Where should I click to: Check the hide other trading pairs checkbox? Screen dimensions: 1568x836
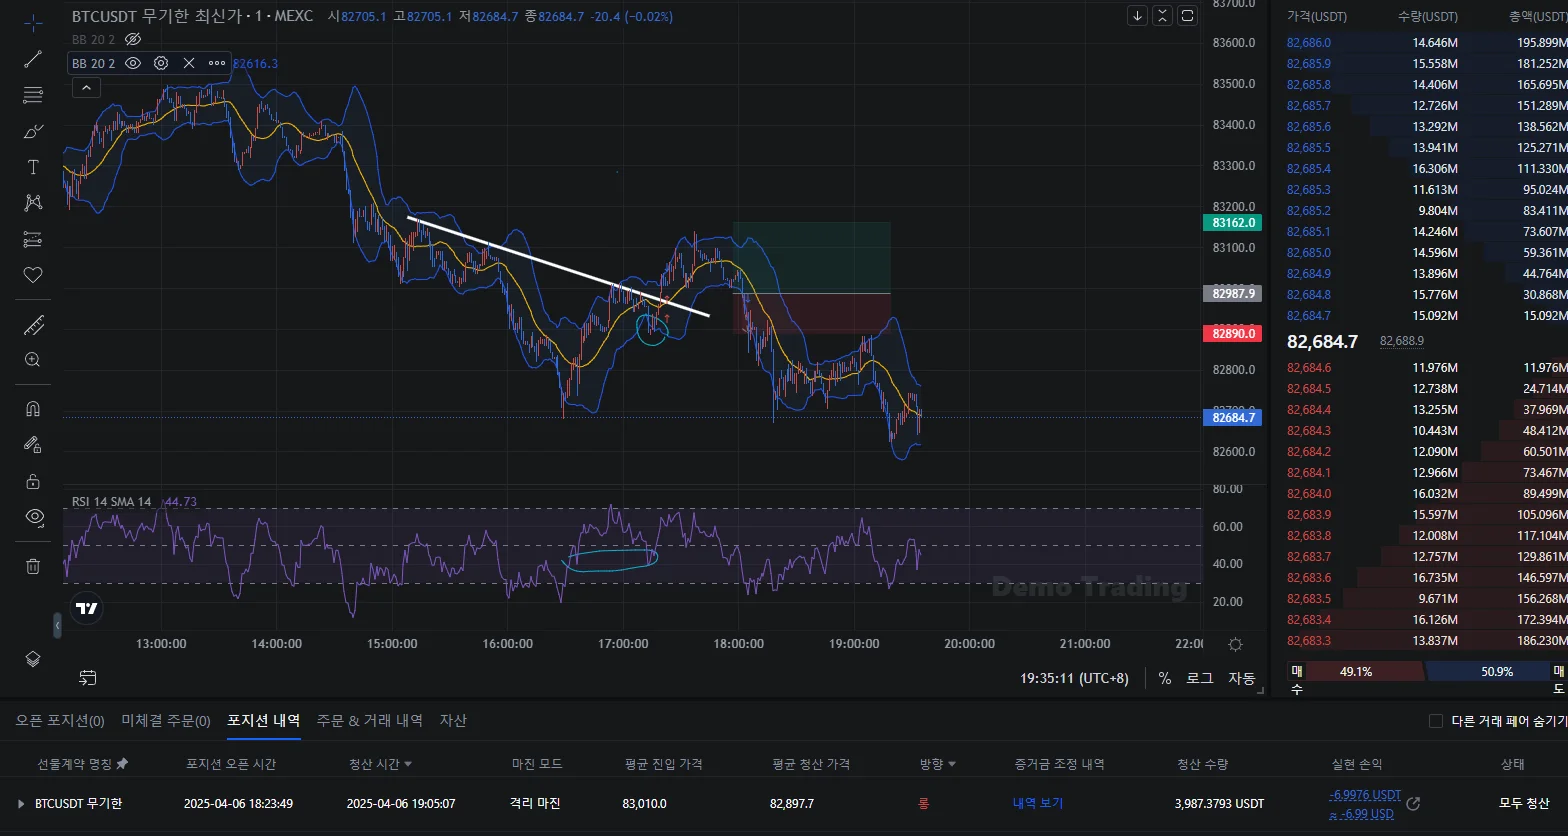click(1436, 721)
